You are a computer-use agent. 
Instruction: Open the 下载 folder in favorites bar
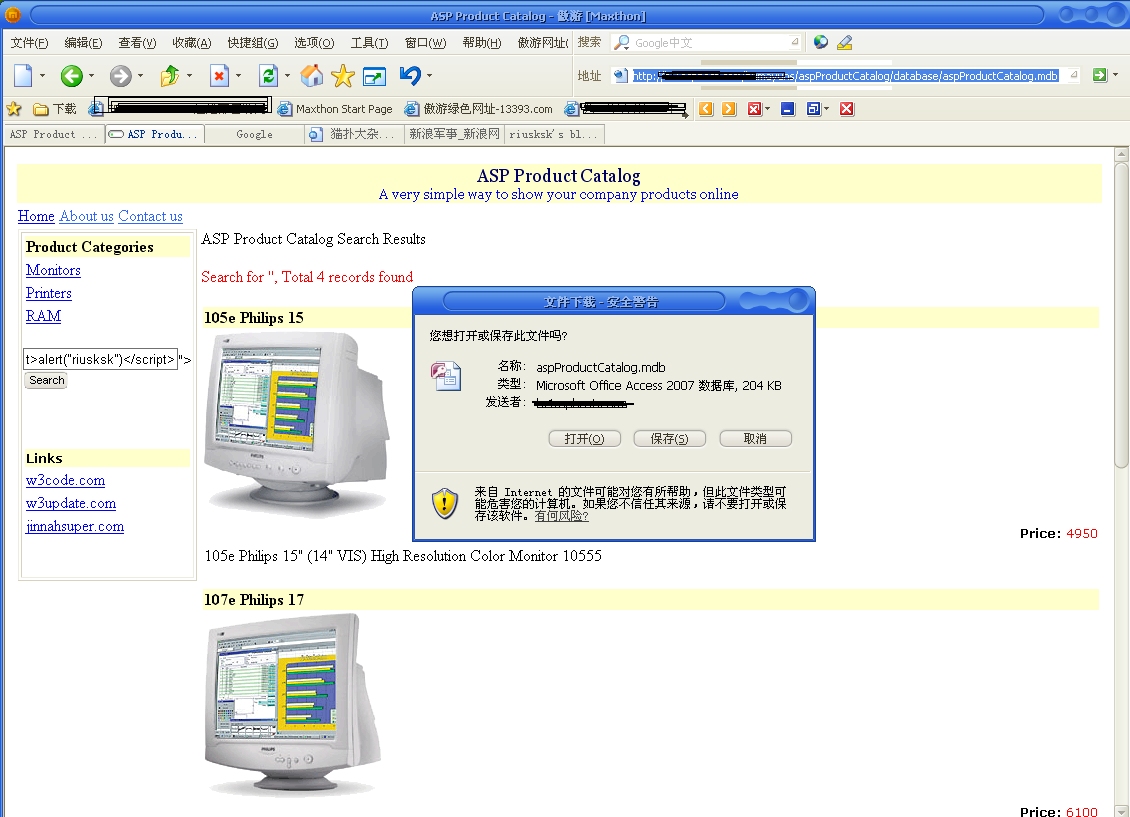55,109
